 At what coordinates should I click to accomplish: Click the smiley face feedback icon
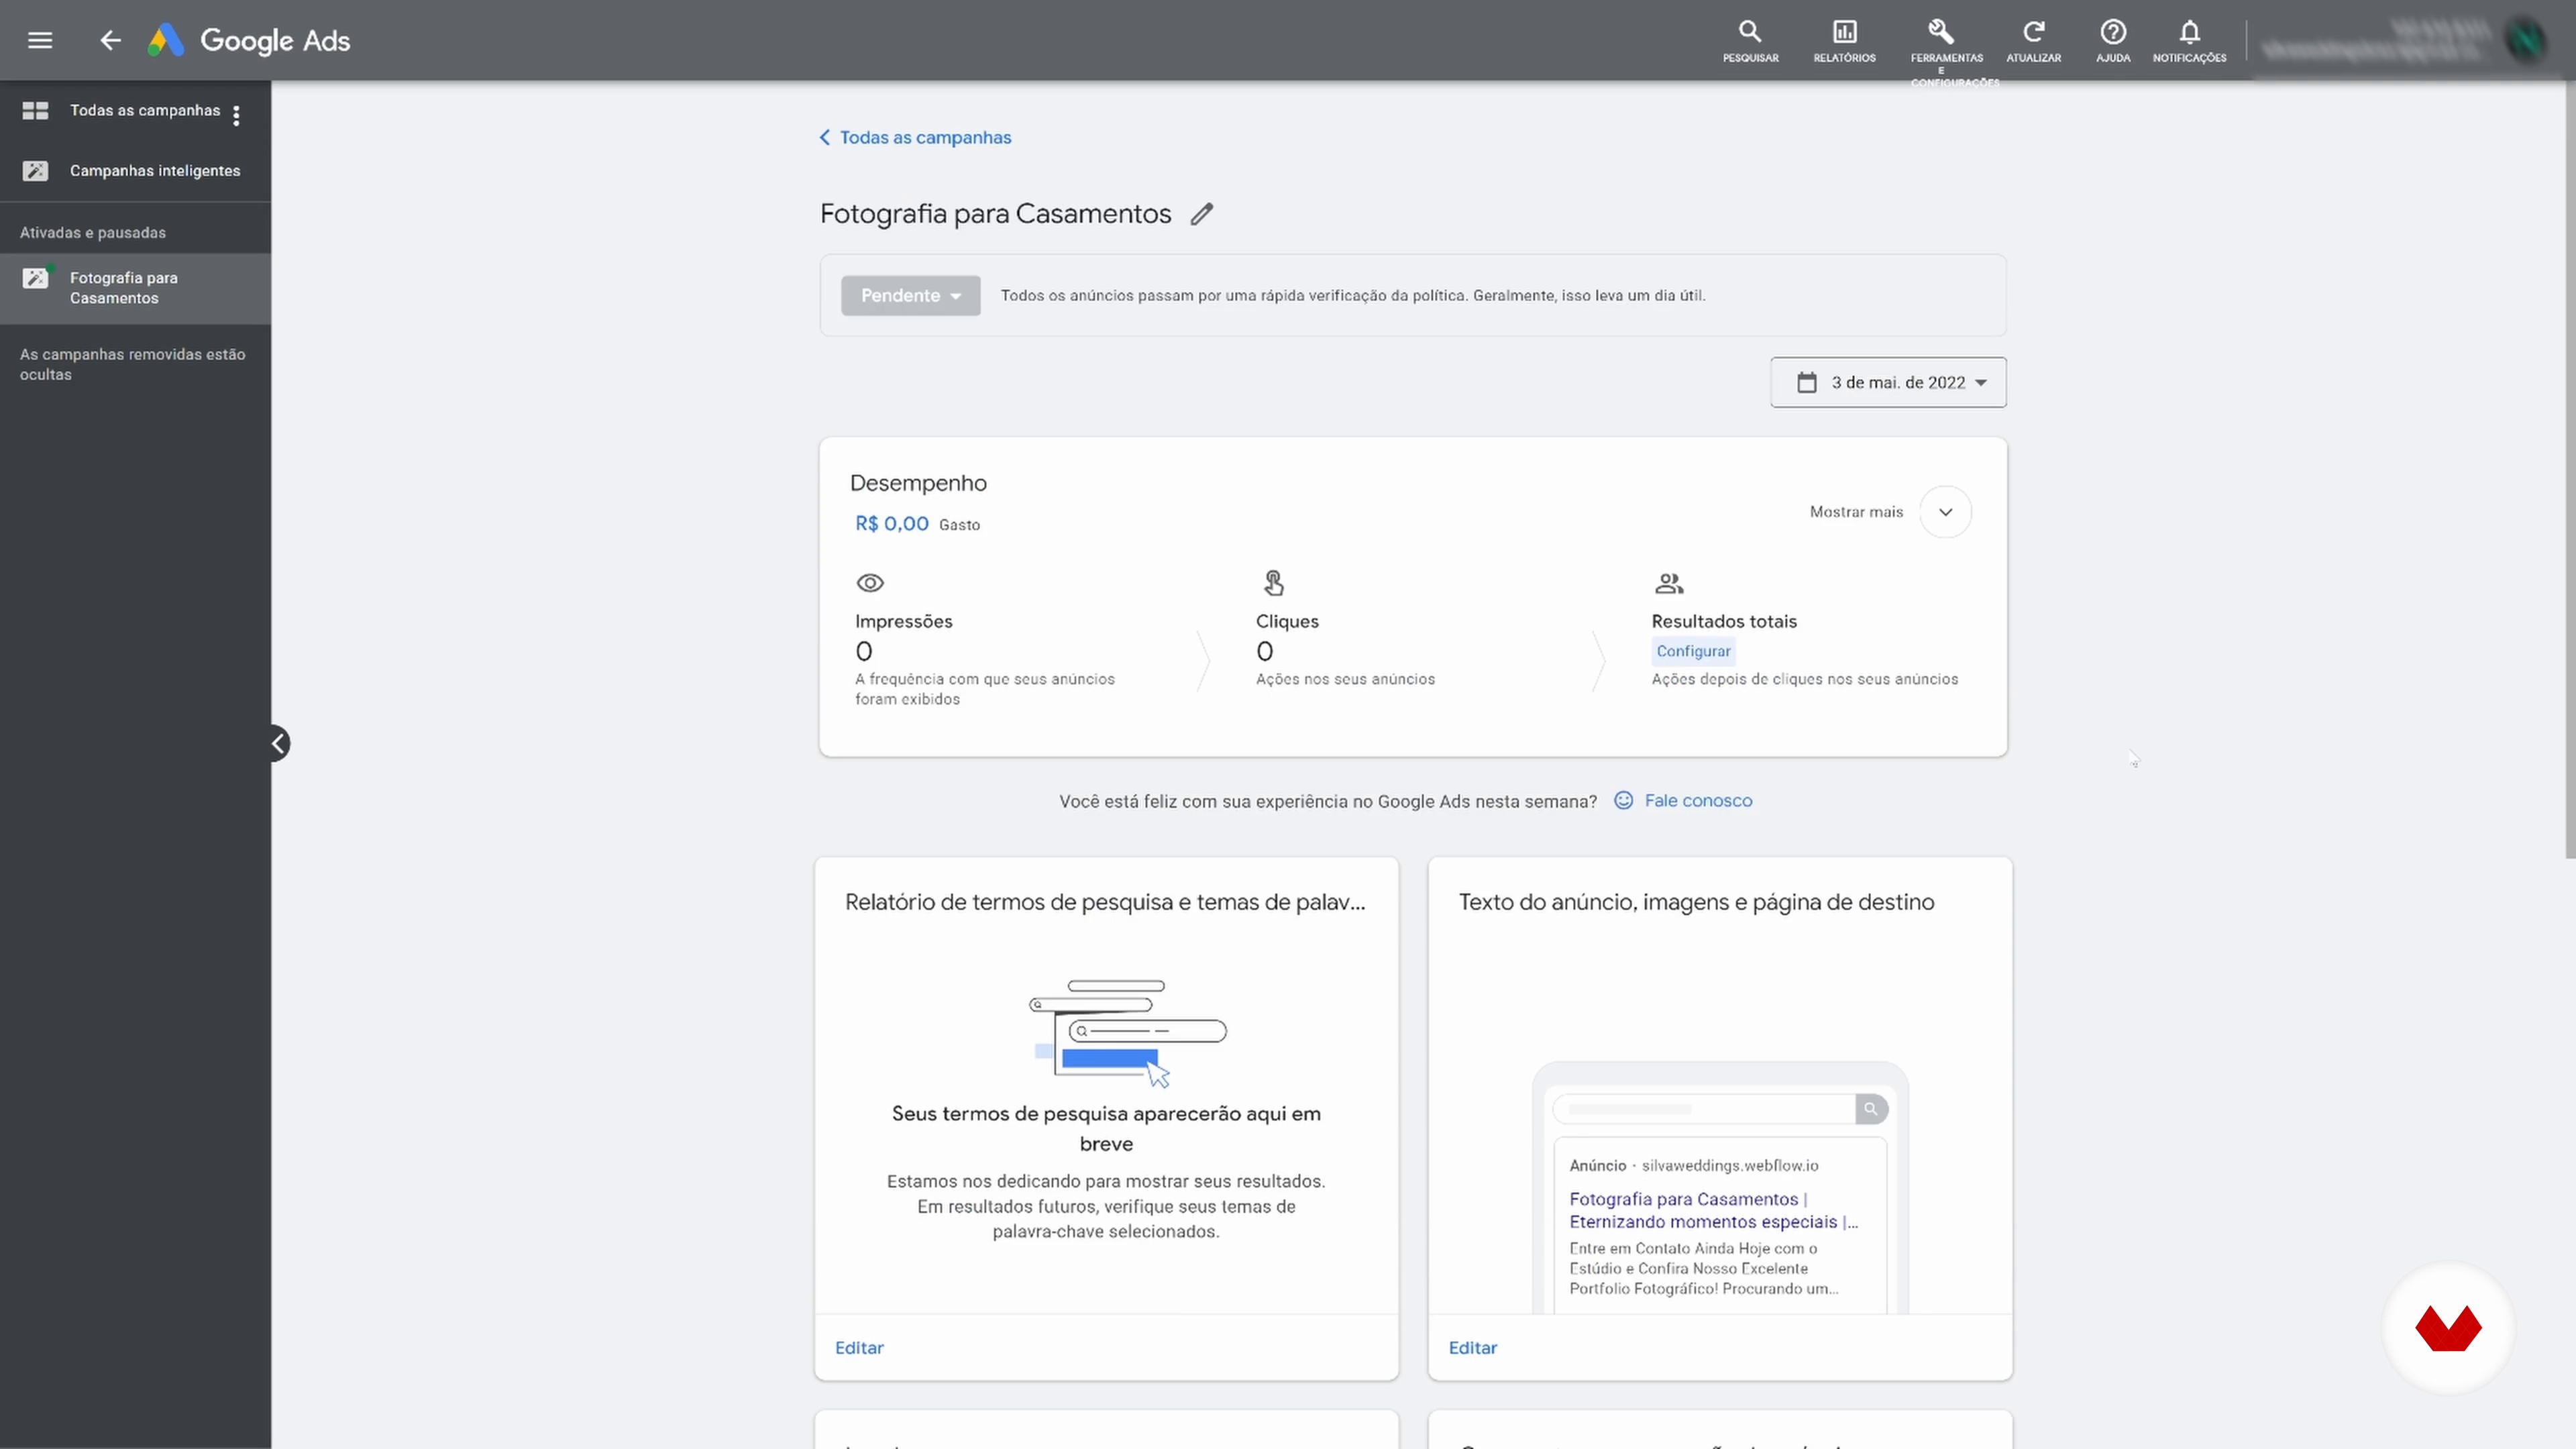(1623, 800)
